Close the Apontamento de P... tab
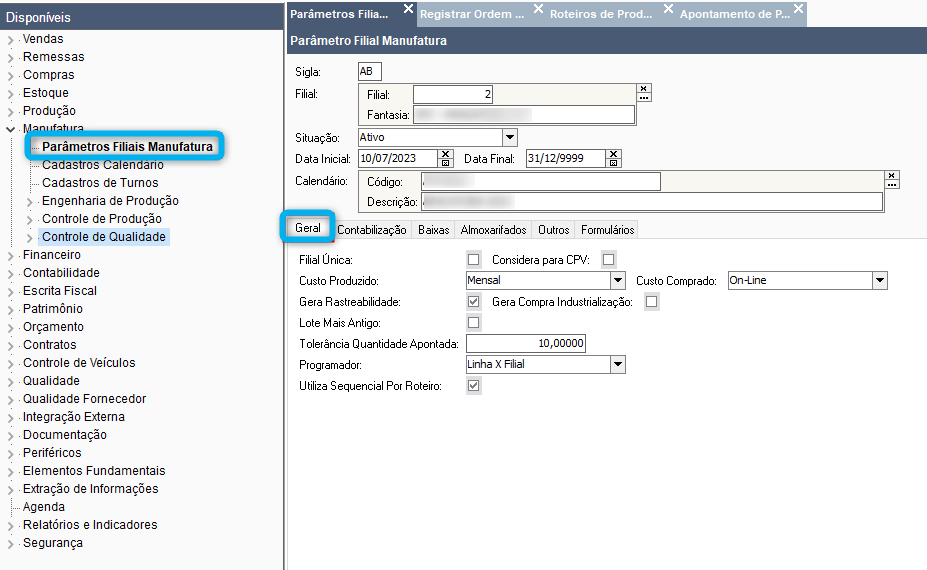This screenshot has width=927, height=570. point(799,9)
